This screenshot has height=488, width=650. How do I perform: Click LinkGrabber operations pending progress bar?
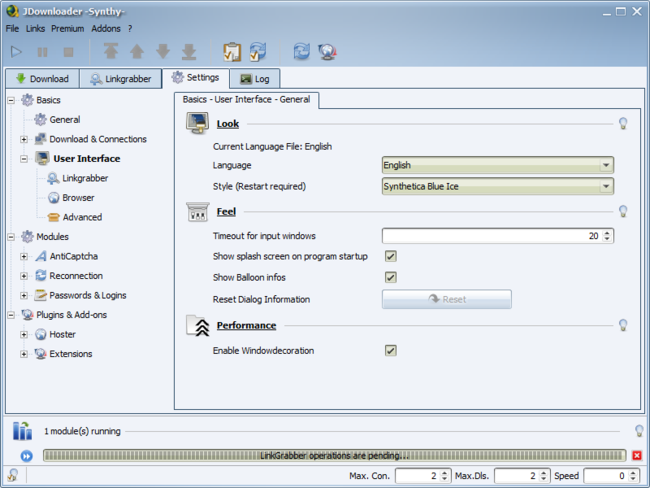(335, 456)
